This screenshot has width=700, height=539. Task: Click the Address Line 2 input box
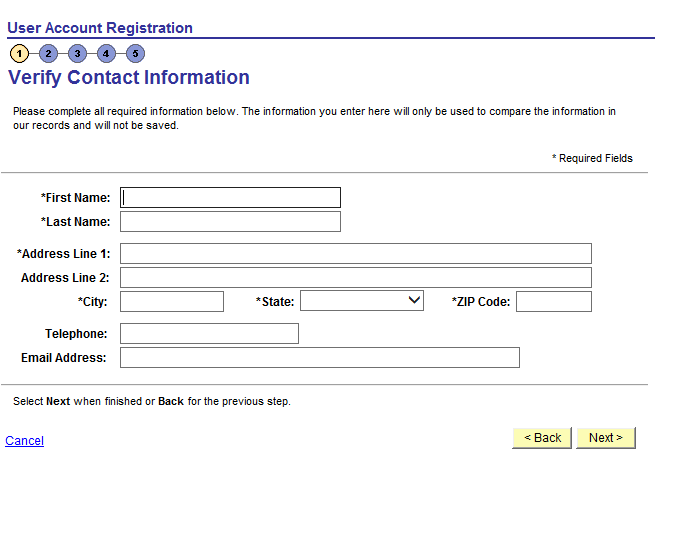click(355, 278)
